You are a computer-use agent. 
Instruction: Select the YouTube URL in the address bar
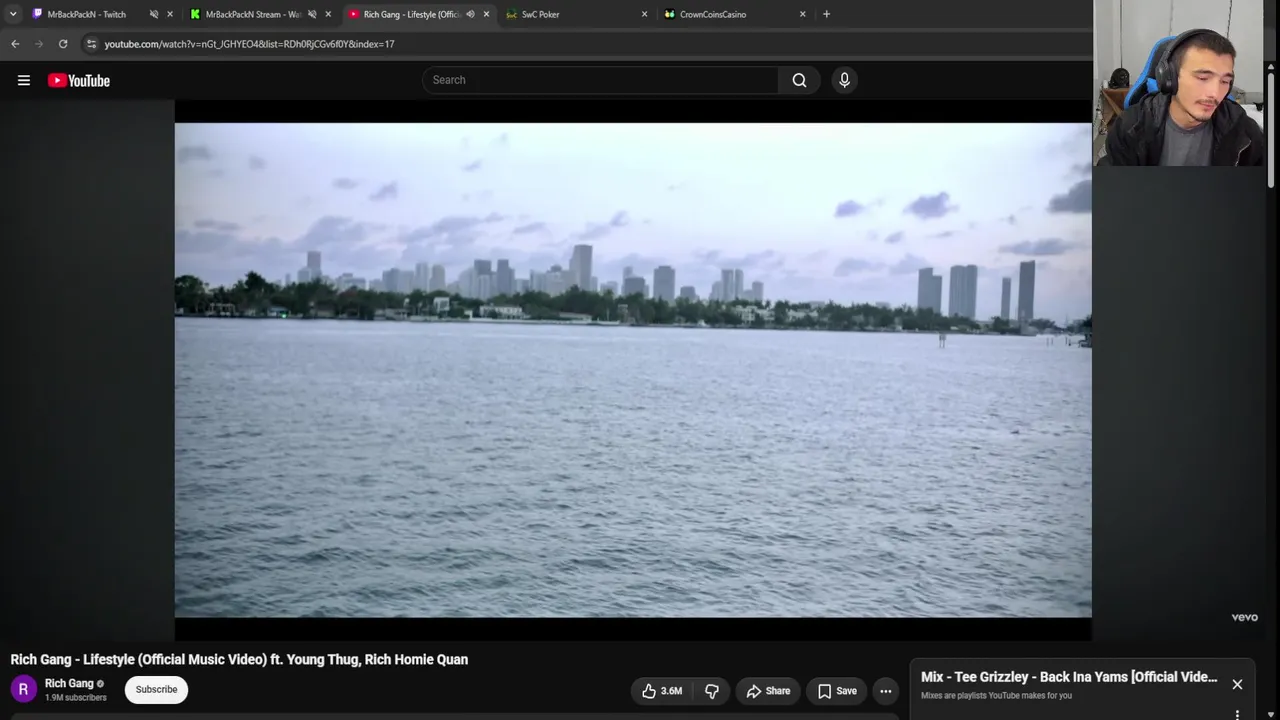pos(249,44)
